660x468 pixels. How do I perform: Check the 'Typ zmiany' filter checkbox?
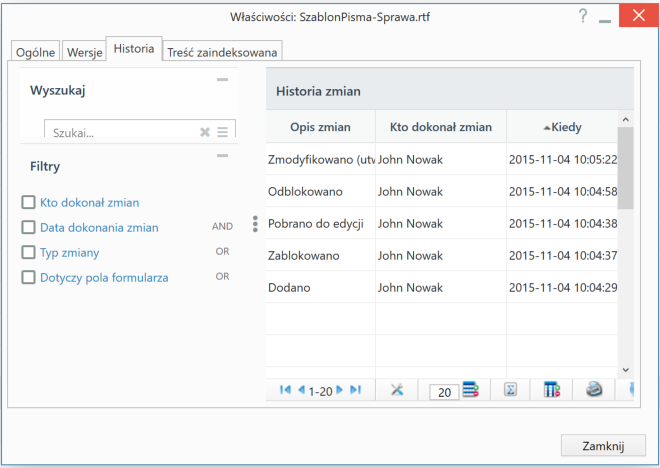pos(28,252)
